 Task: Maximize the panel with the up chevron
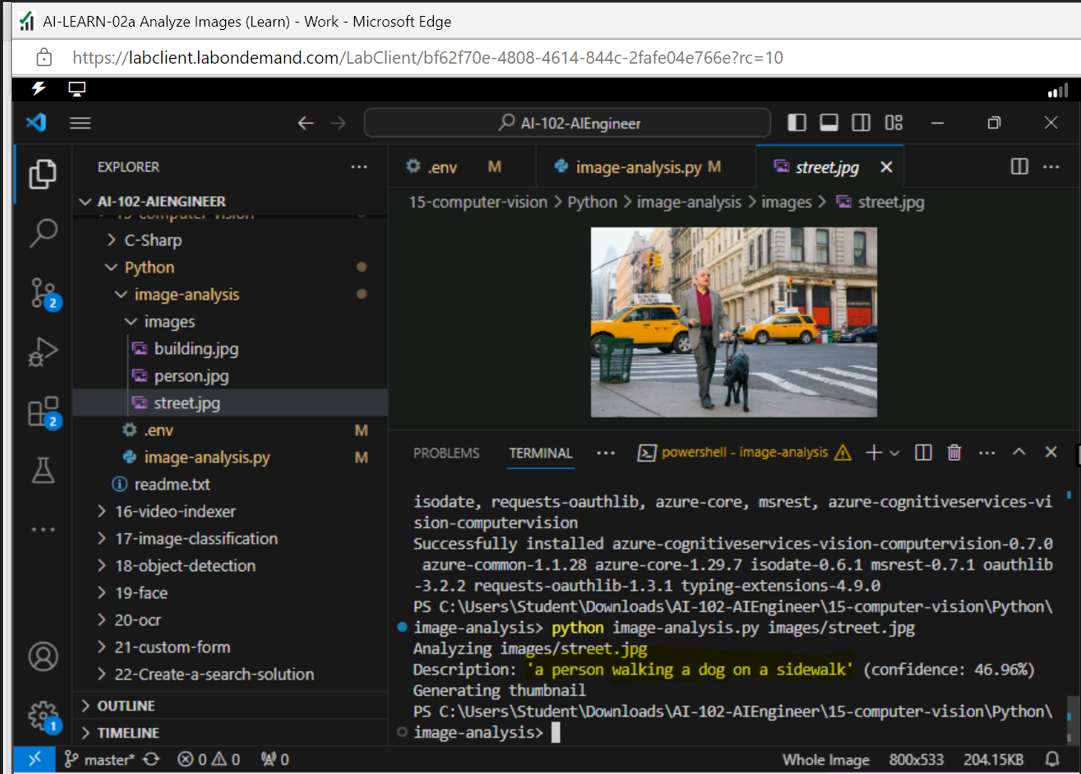click(x=1019, y=452)
